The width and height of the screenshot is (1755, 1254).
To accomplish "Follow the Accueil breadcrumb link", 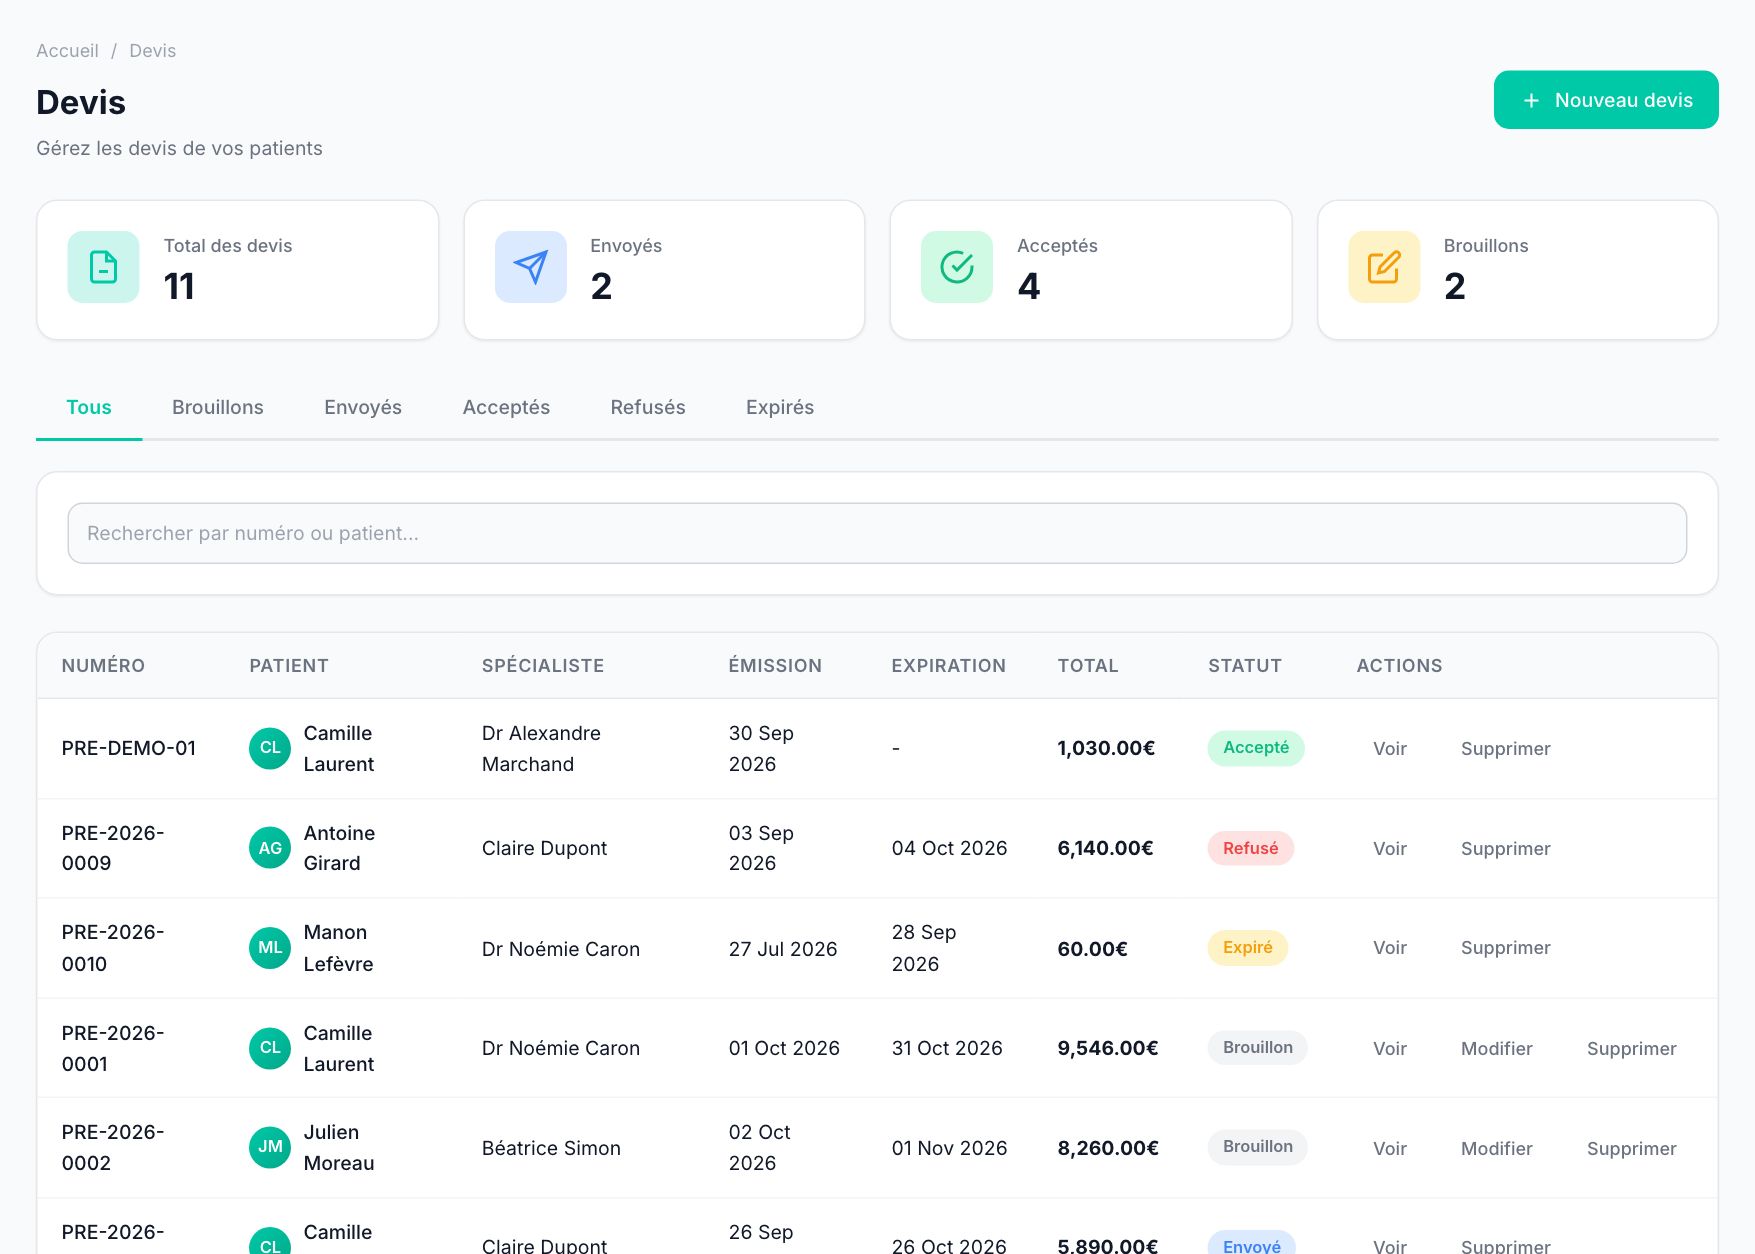I will tap(67, 51).
